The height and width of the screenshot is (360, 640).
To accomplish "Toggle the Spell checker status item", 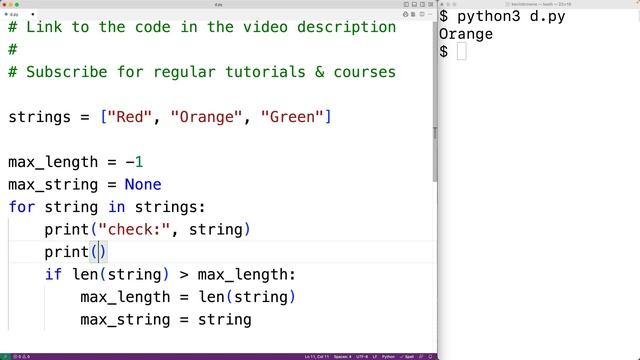I will click(x=407, y=357).
